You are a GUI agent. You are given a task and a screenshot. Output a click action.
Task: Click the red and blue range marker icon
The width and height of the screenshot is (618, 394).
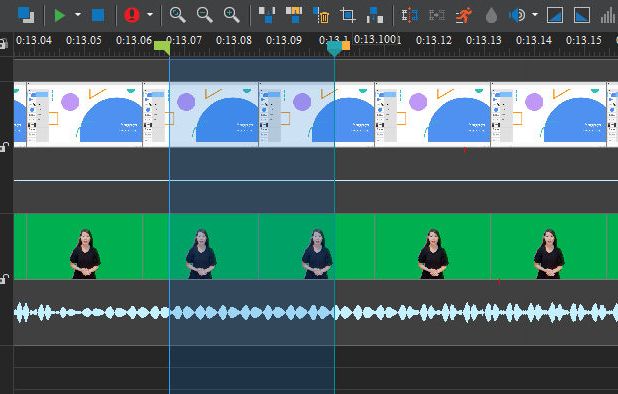[410, 15]
